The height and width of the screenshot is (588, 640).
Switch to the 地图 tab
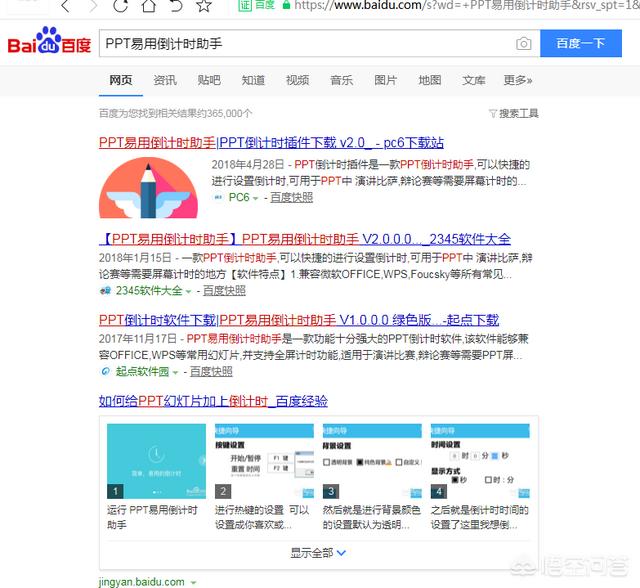pos(429,80)
